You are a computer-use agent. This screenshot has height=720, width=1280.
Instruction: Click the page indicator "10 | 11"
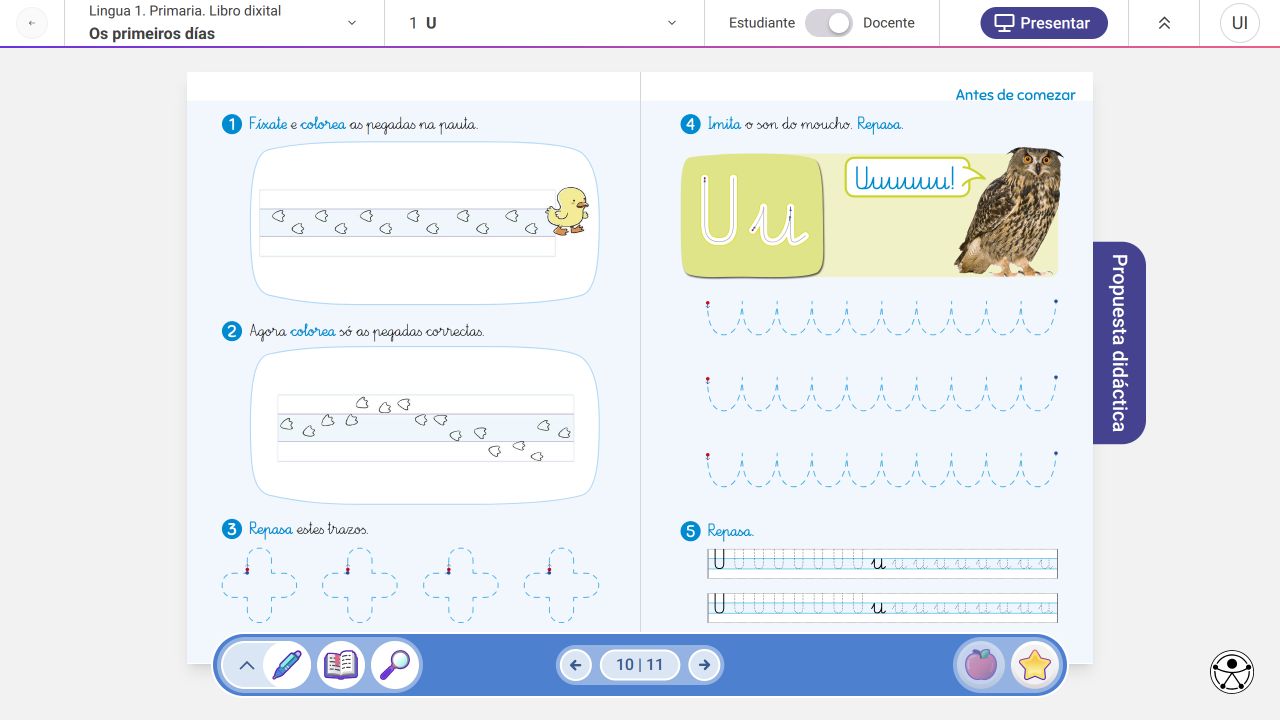point(640,665)
